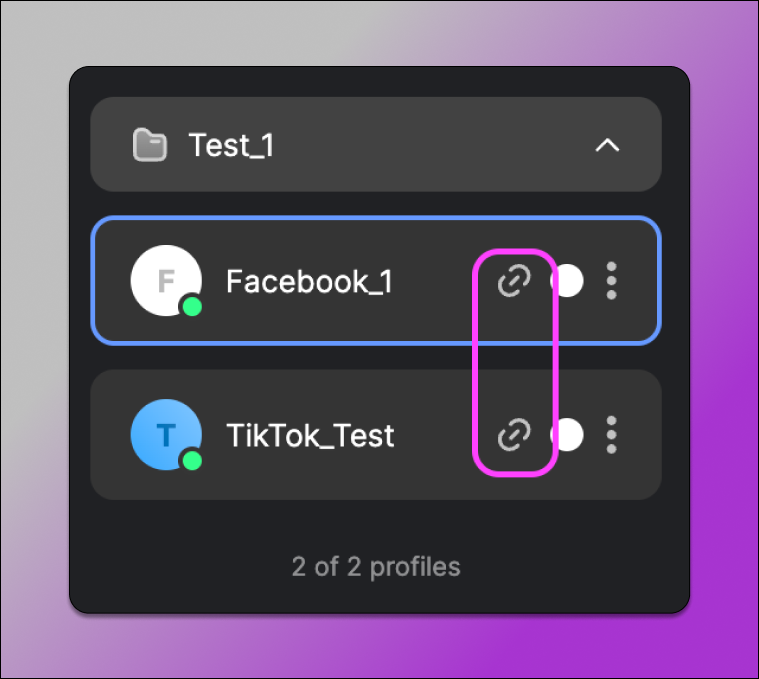Click the Test_1 folder header bar
The width and height of the screenshot is (759, 679).
coord(420,145)
